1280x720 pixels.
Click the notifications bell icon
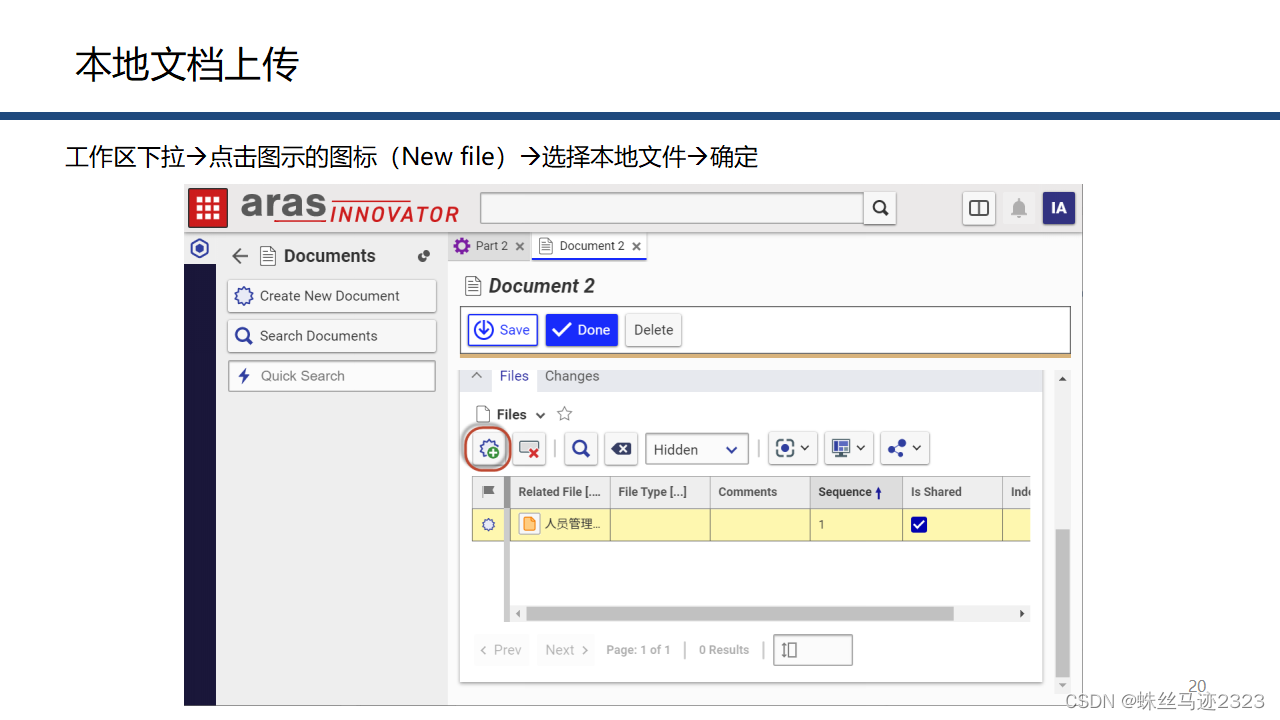pyautogui.click(x=1019, y=208)
